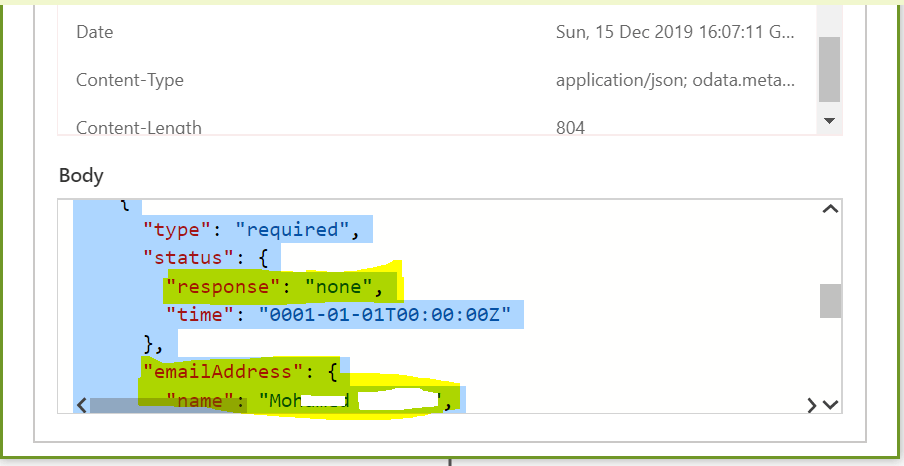This screenshot has height=466, width=904.
Task: Select the Date header name
Action: (94, 32)
